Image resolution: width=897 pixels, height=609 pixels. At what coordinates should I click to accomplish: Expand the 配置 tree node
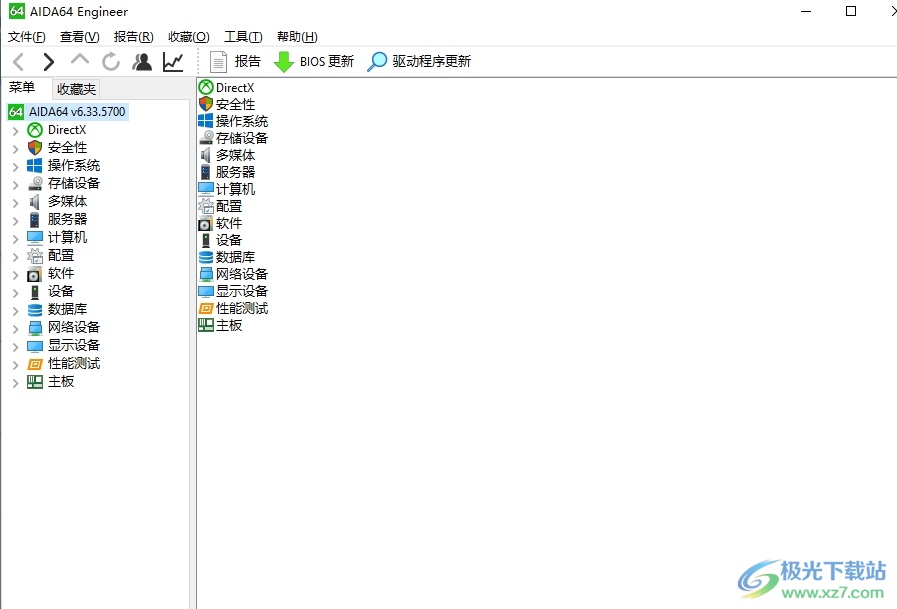tap(15, 257)
